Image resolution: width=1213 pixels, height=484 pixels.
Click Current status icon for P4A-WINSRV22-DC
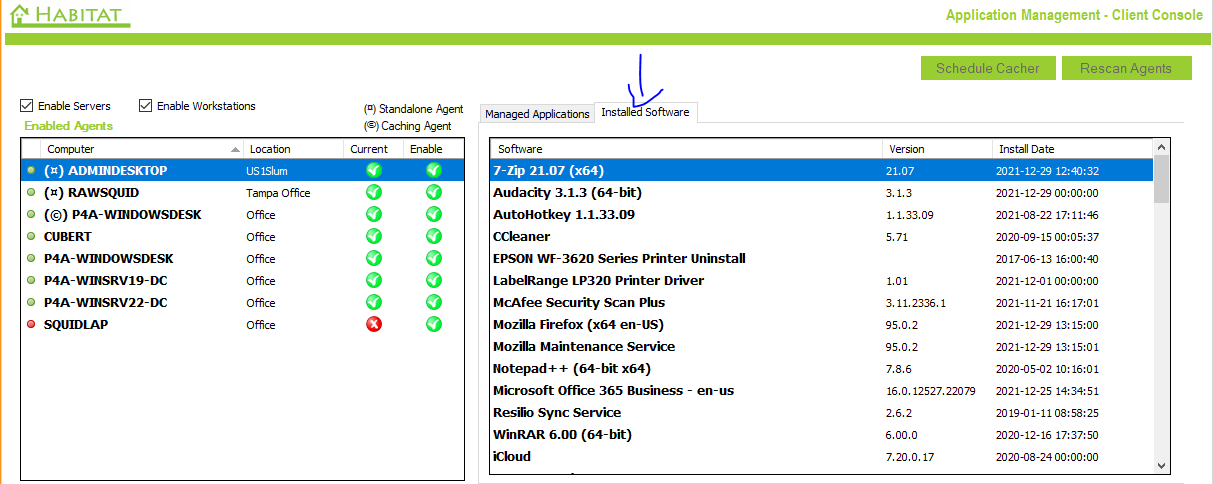pos(374,302)
